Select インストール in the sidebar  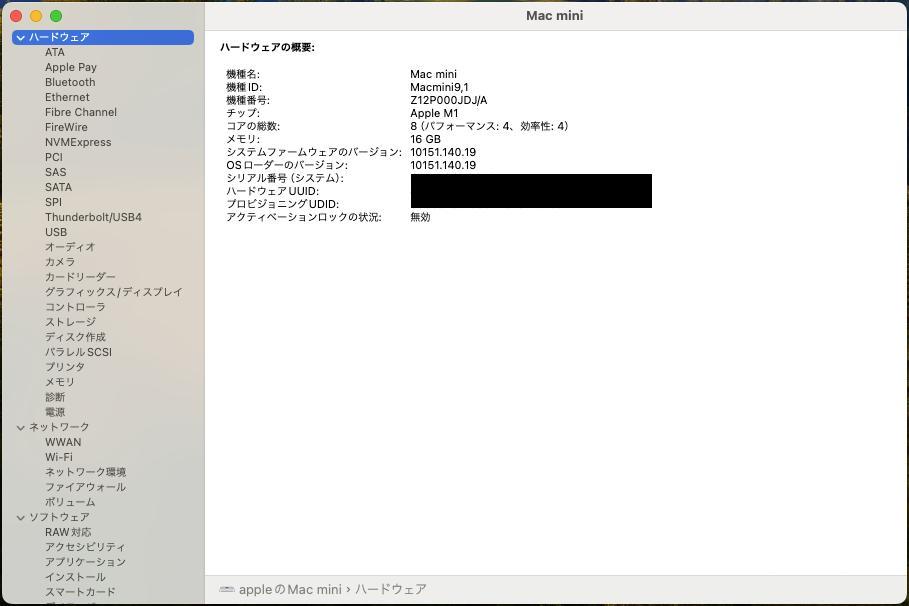click(75, 577)
